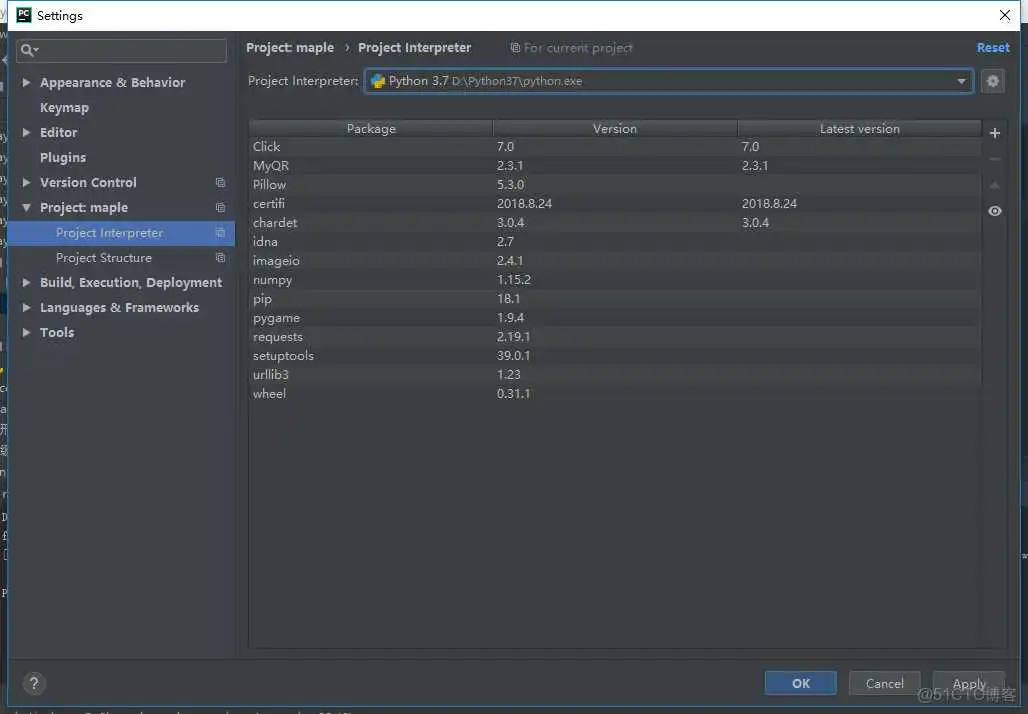
Task: Open the Project Interpreter dropdown arrow
Action: pyautogui.click(x=960, y=81)
